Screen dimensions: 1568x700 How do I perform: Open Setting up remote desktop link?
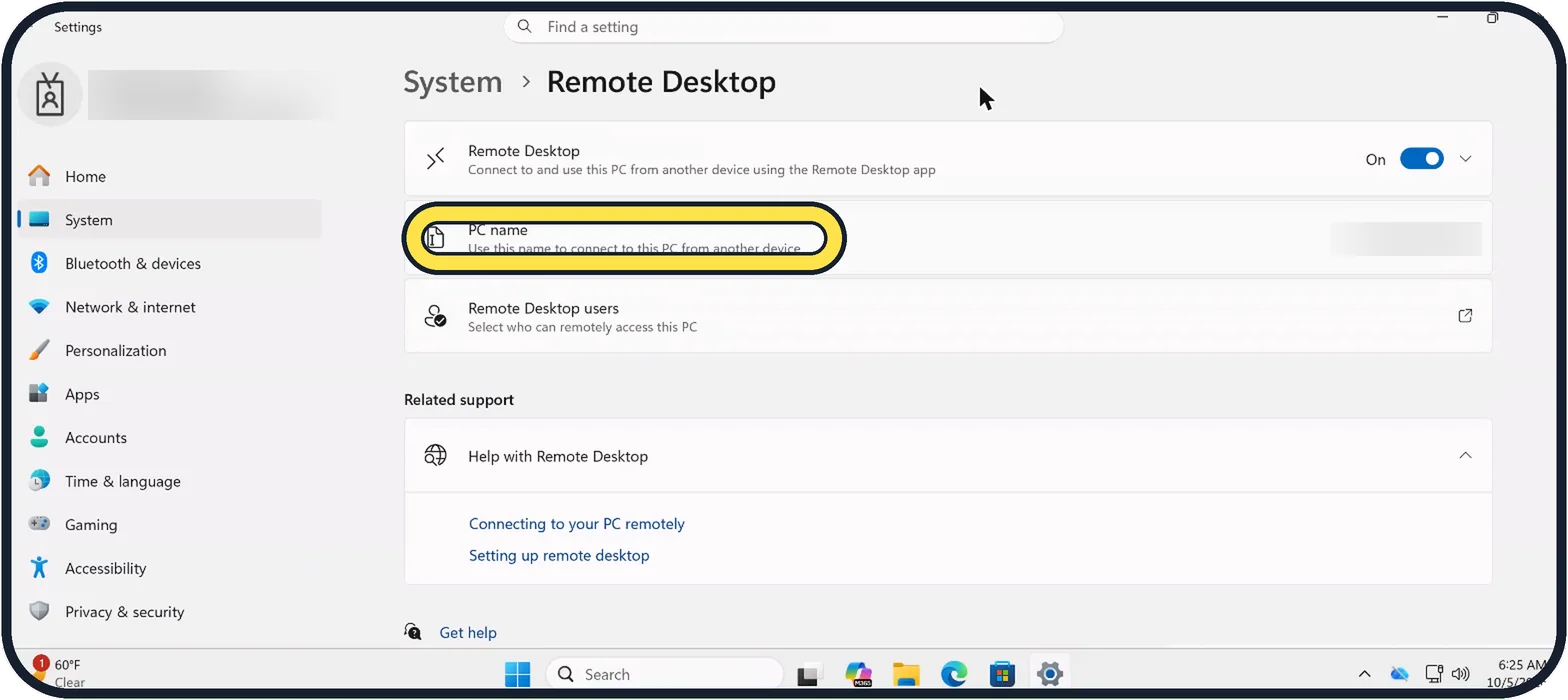coord(559,555)
